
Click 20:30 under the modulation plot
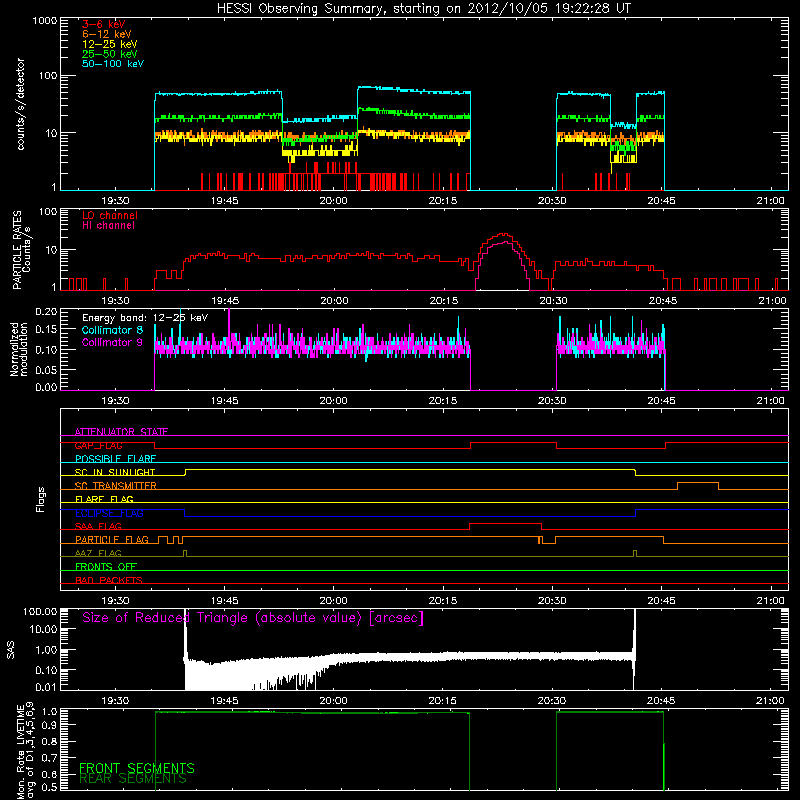click(552, 401)
